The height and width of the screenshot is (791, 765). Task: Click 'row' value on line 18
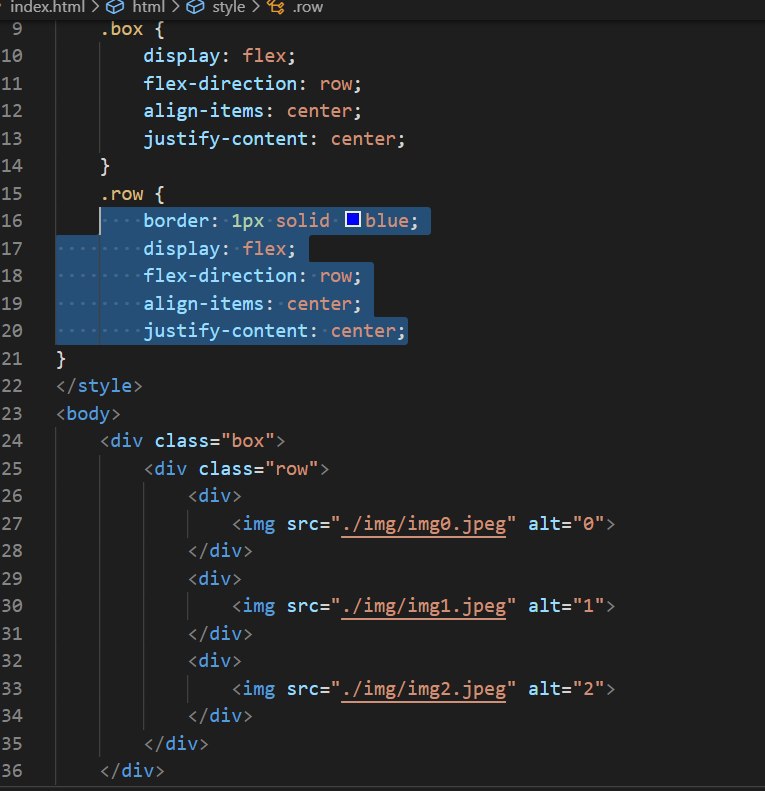click(x=336, y=276)
